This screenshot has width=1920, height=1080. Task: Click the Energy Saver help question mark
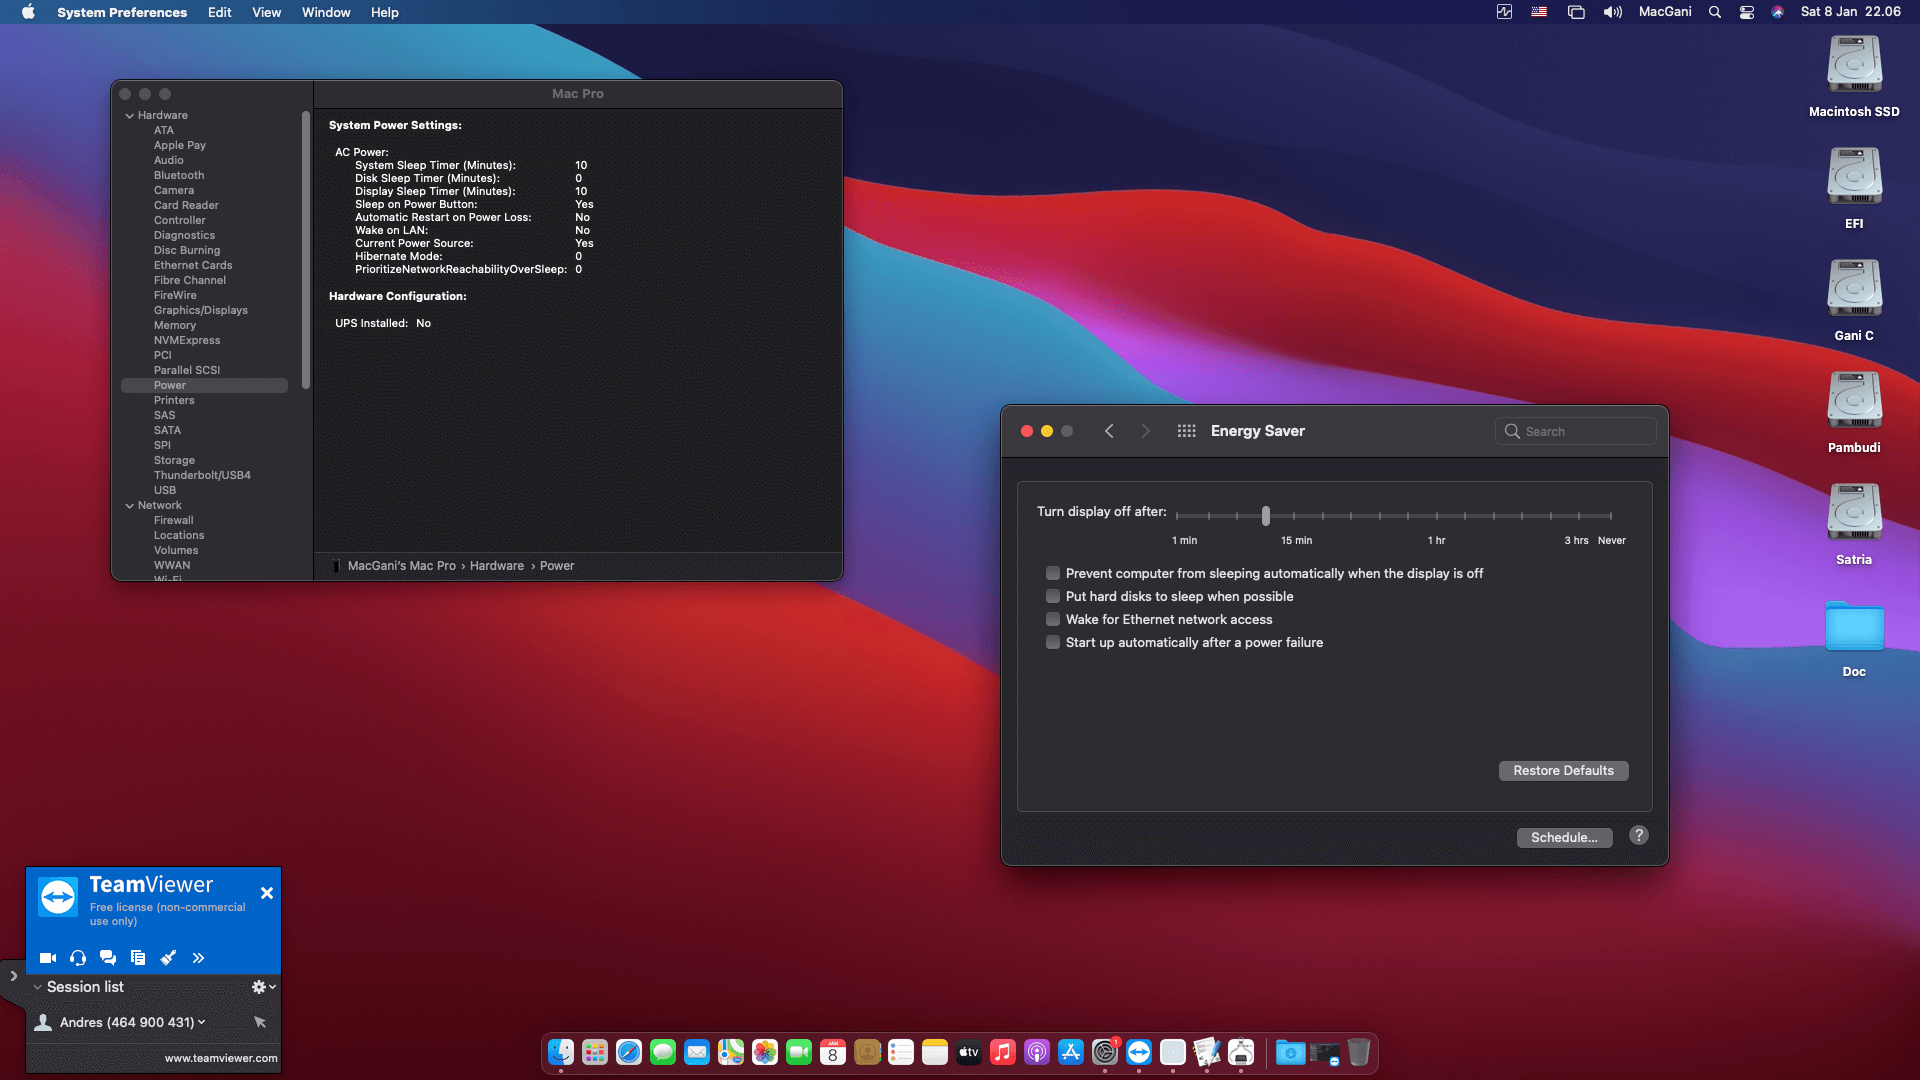(x=1637, y=836)
